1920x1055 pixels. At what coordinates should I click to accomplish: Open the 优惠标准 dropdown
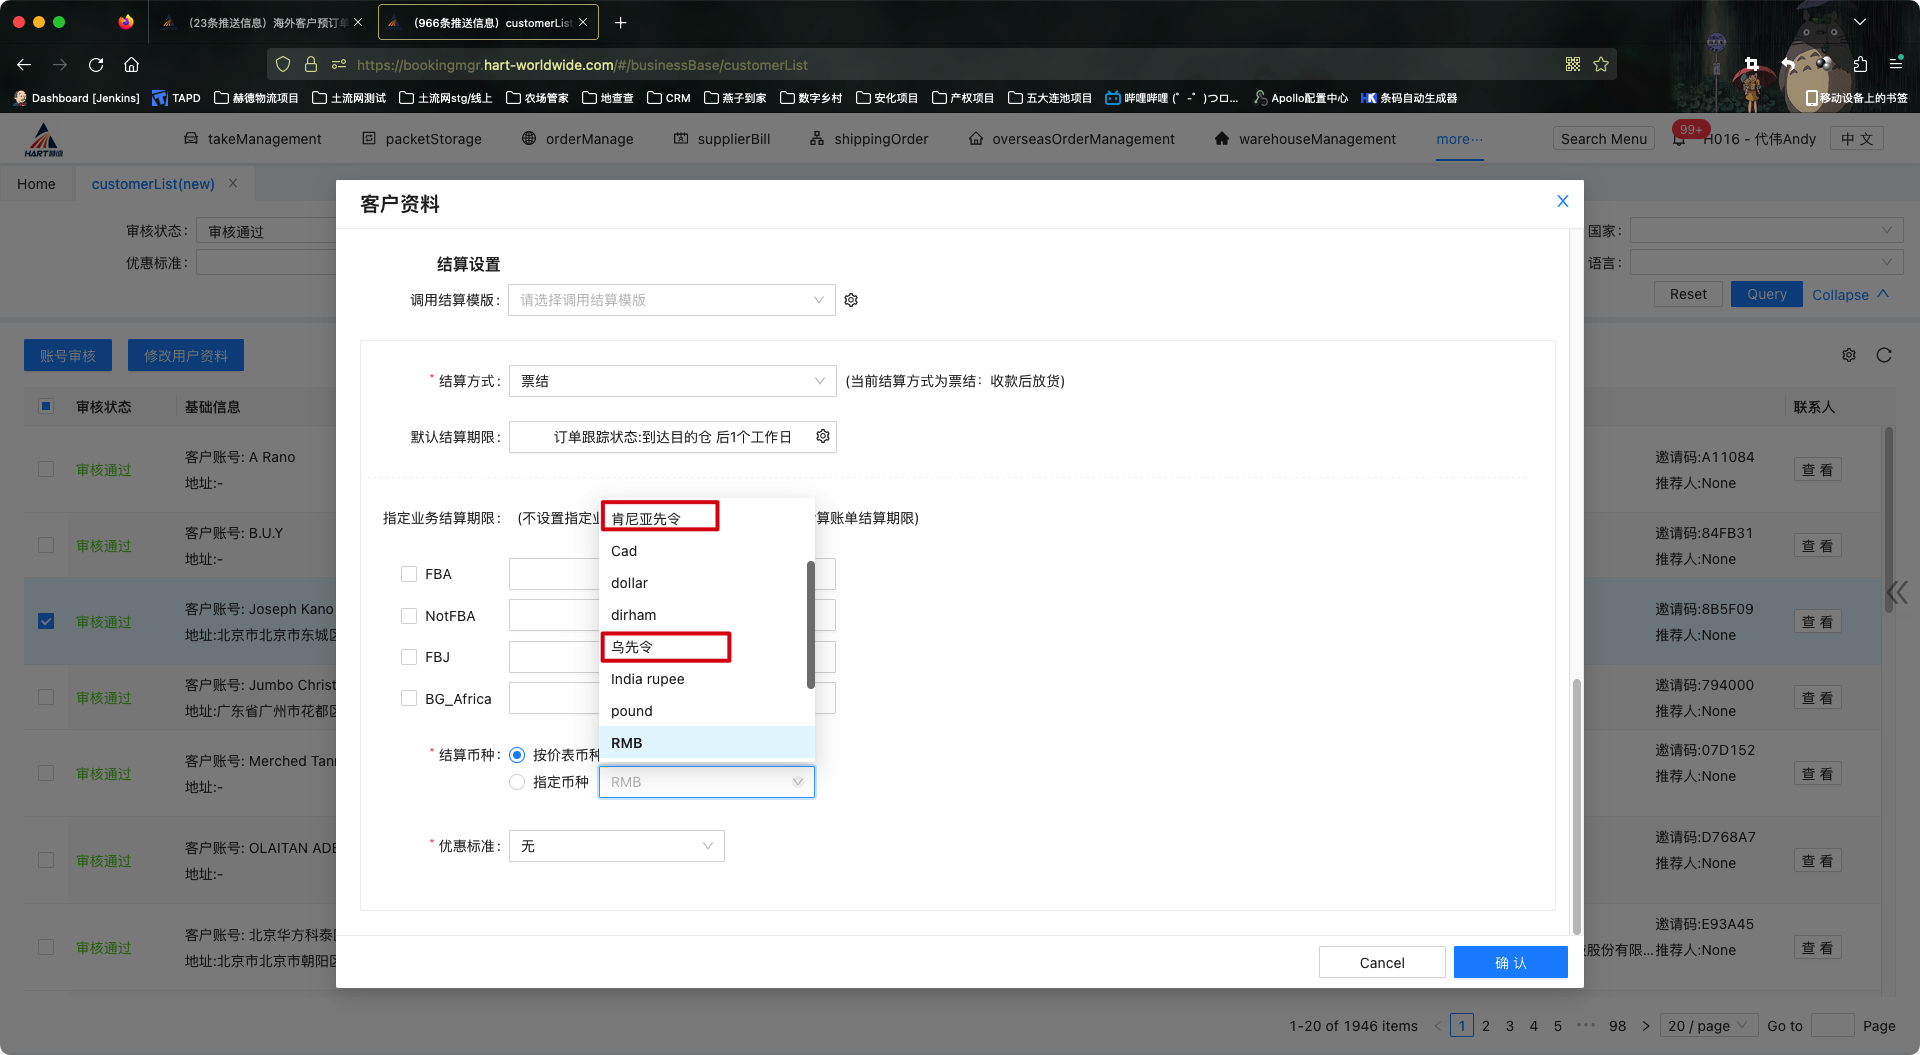(616, 846)
